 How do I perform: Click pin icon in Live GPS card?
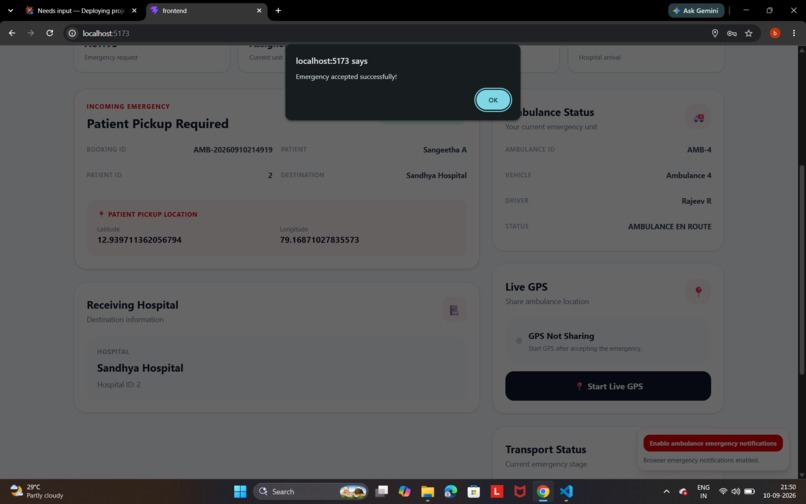[x=698, y=291]
